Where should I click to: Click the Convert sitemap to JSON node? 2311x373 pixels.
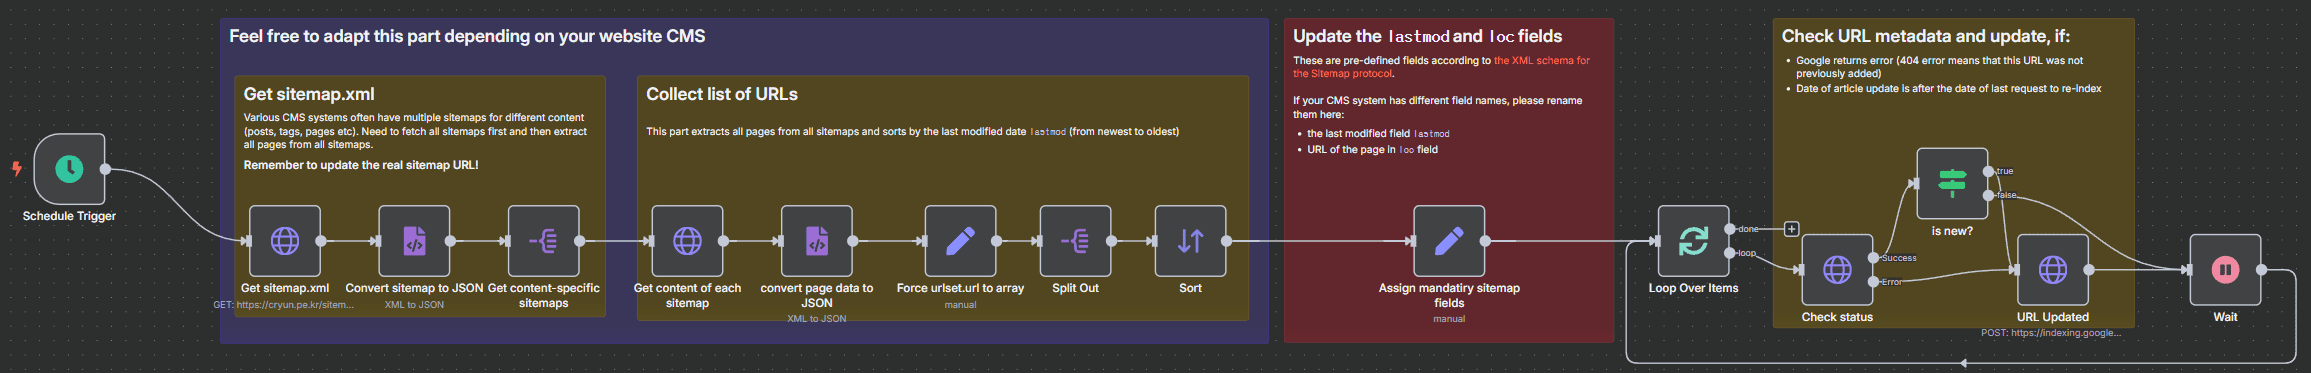414,241
